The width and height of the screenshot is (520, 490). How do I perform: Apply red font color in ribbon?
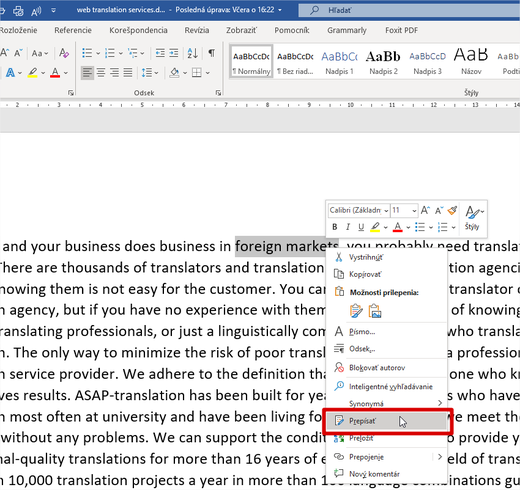click(x=55, y=72)
